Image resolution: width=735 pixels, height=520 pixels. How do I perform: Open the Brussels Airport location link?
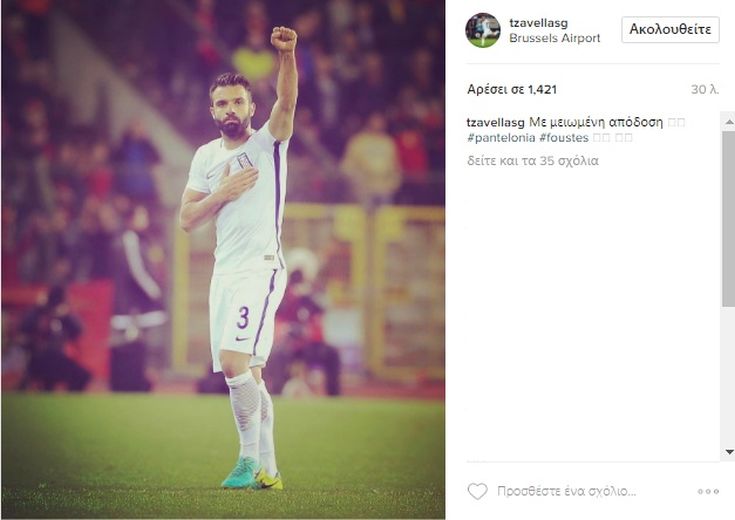click(555, 38)
